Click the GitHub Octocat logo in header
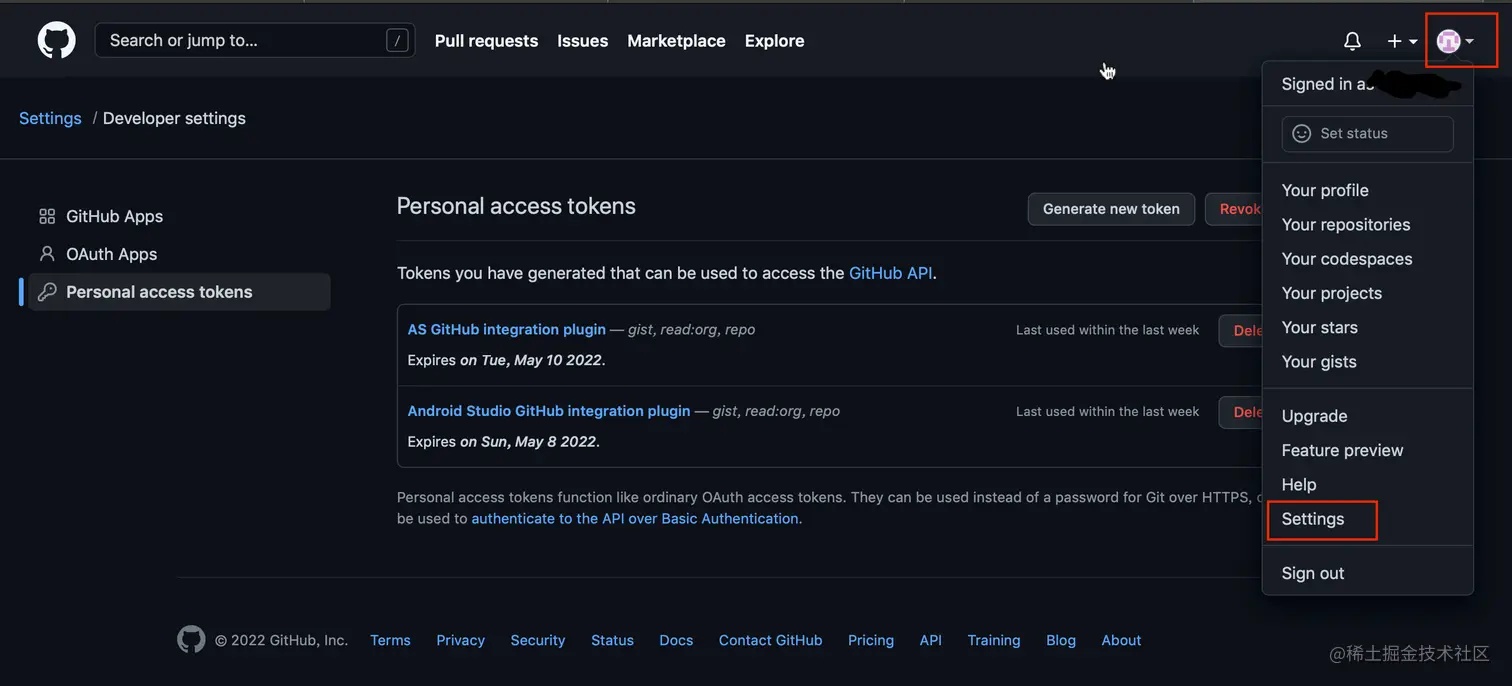Image resolution: width=1512 pixels, height=686 pixels. pyautogui.click(x=57, y=41)
